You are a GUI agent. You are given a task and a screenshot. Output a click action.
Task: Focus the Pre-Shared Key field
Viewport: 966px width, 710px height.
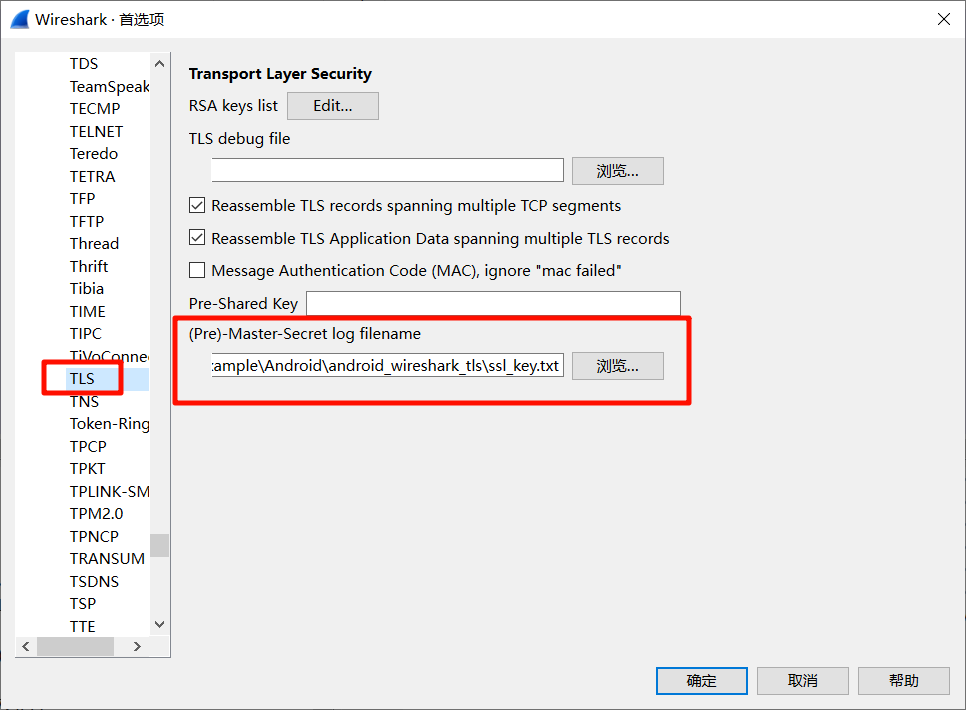click(493, 303)
